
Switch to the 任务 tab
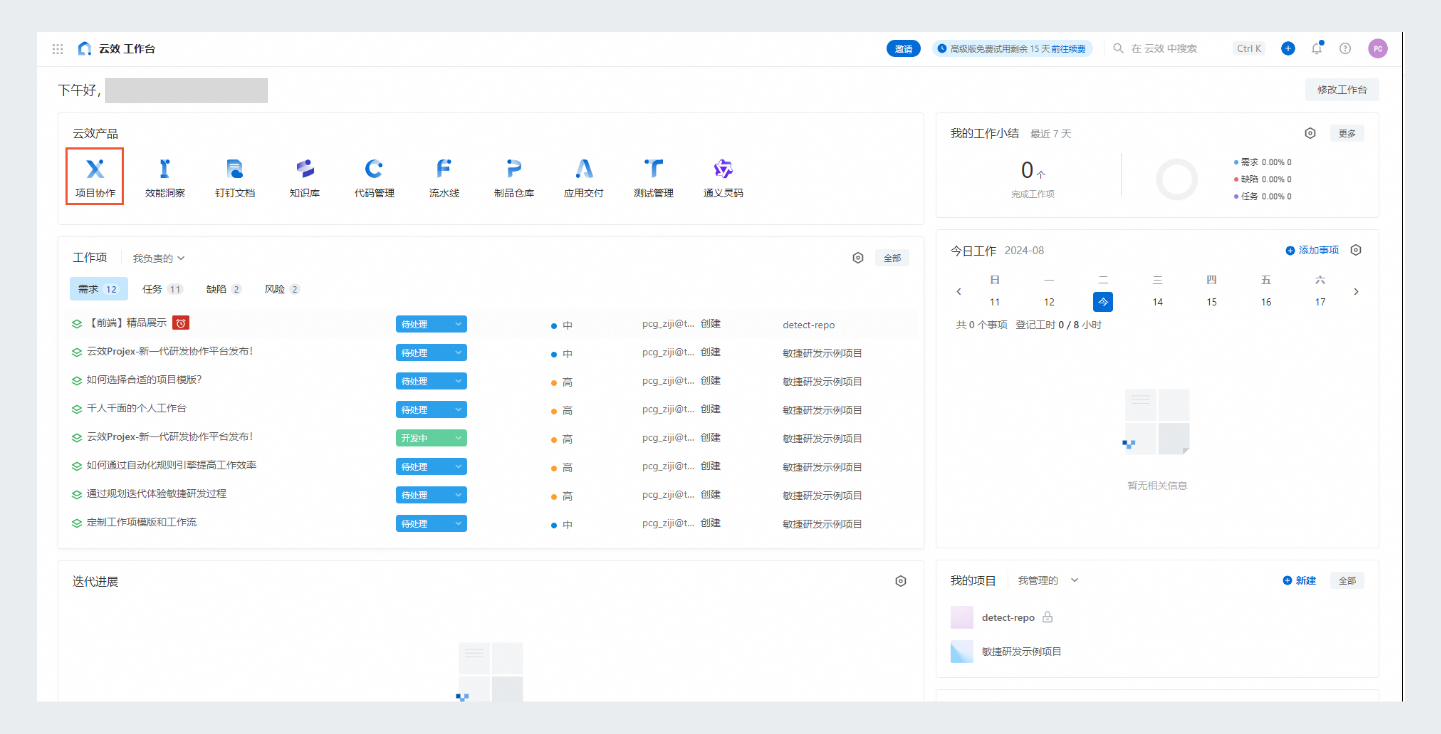(x=162, y=289)
